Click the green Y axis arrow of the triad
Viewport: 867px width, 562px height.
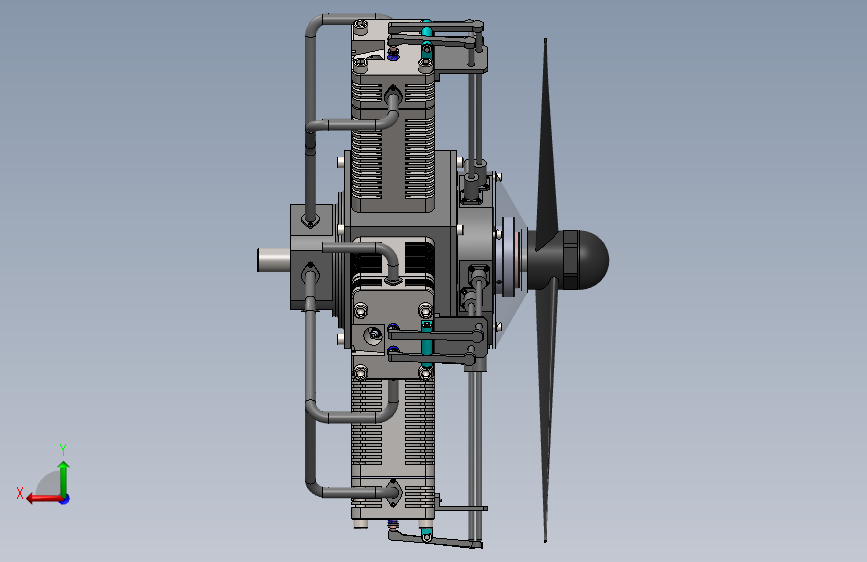[x=64, y=478]
